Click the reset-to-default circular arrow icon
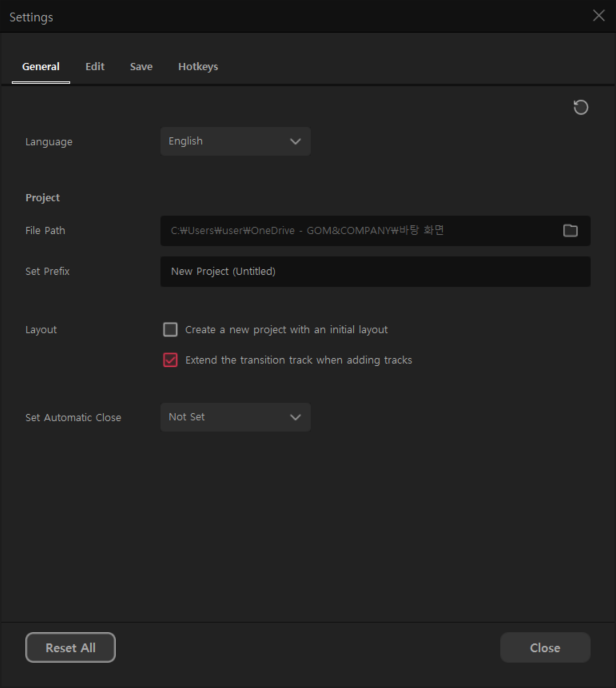The width and height of the screenshot is (616, 688). coord(580,107)
